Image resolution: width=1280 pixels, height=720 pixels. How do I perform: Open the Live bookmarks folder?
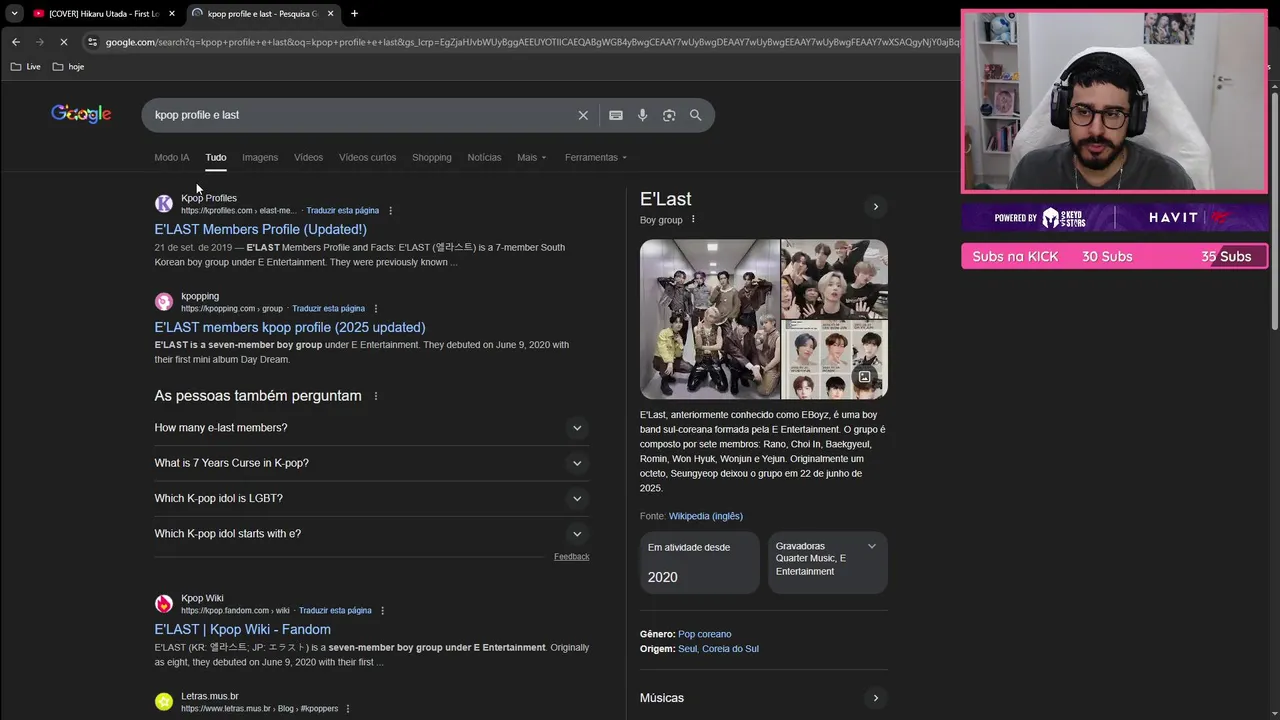pos(26,67)
